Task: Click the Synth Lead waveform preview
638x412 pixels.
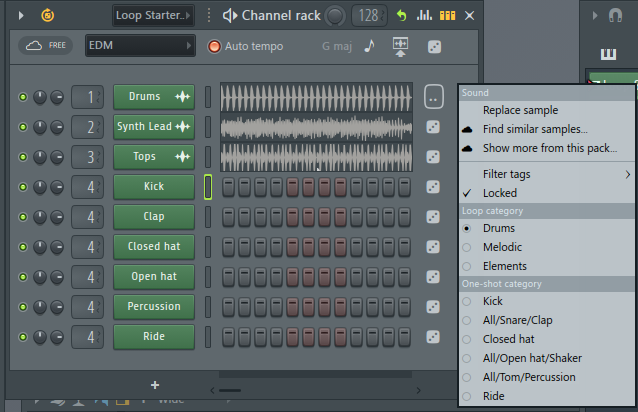Action: point(316,127)
